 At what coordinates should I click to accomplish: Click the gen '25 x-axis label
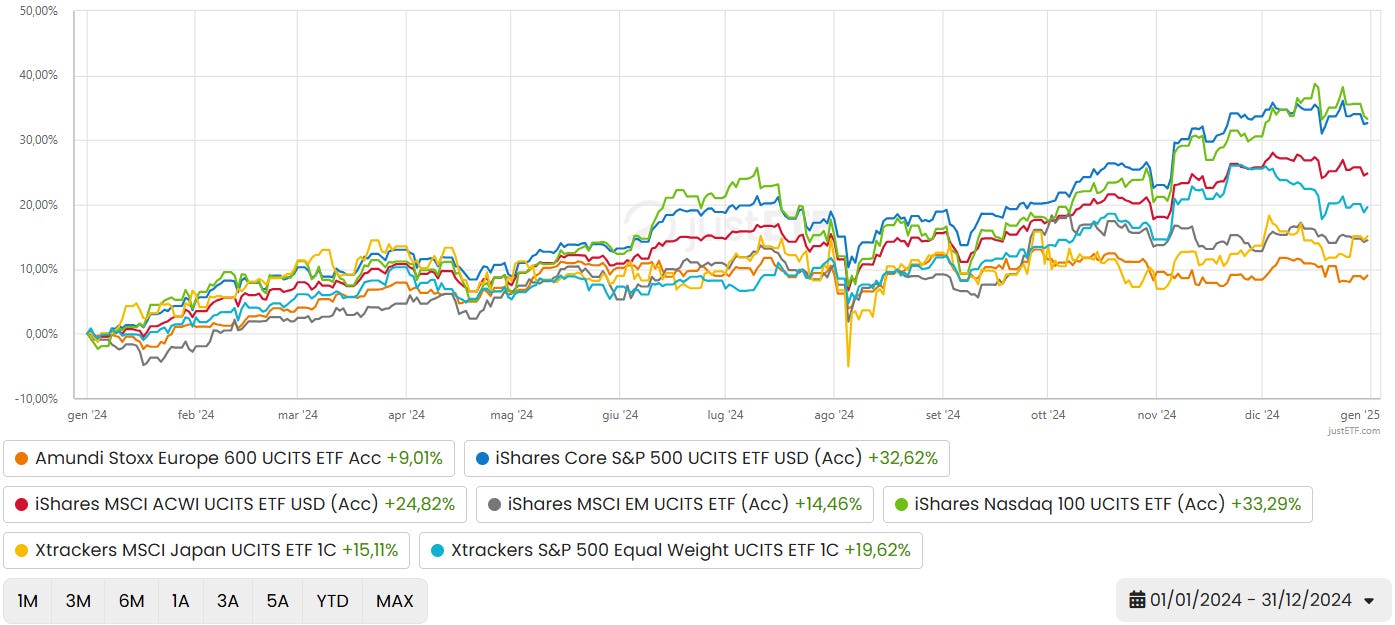(1361, 414)
